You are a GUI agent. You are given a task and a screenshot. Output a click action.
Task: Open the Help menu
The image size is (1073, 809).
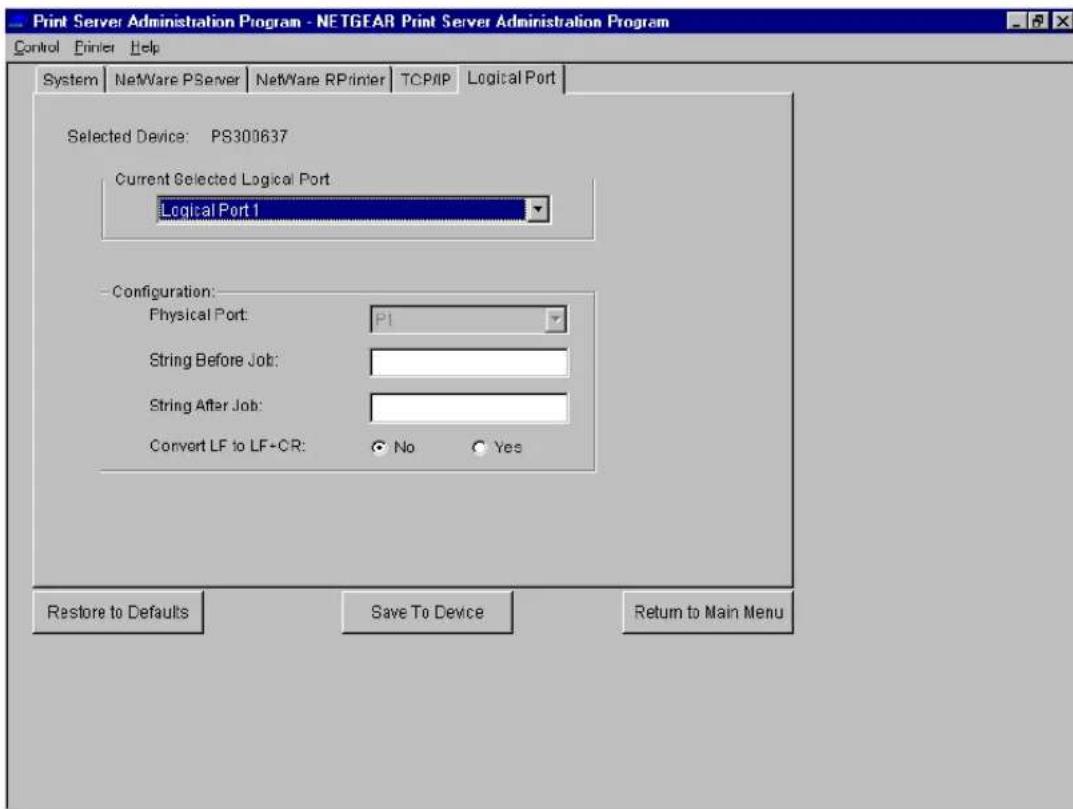tap(145, 47)
